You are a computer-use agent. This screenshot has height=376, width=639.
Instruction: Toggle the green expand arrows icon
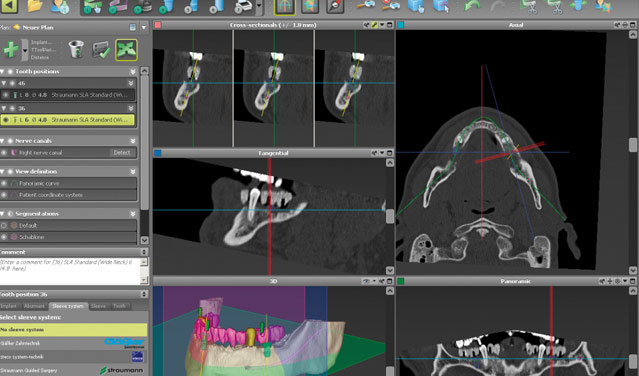point(126,50)
